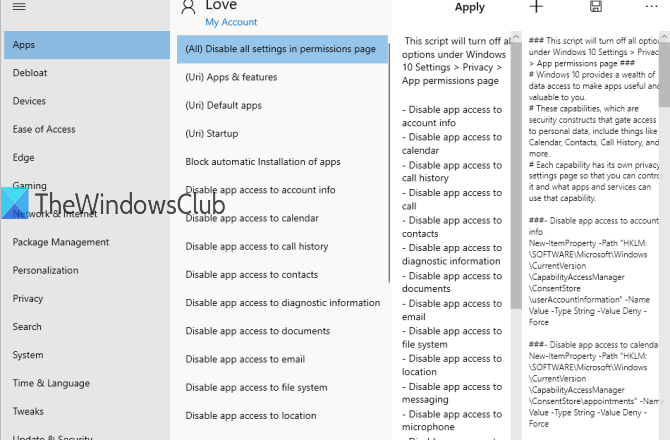
Task: Open the three-dot more options menu
Action: pyautogui.click(x=651, y=6)
